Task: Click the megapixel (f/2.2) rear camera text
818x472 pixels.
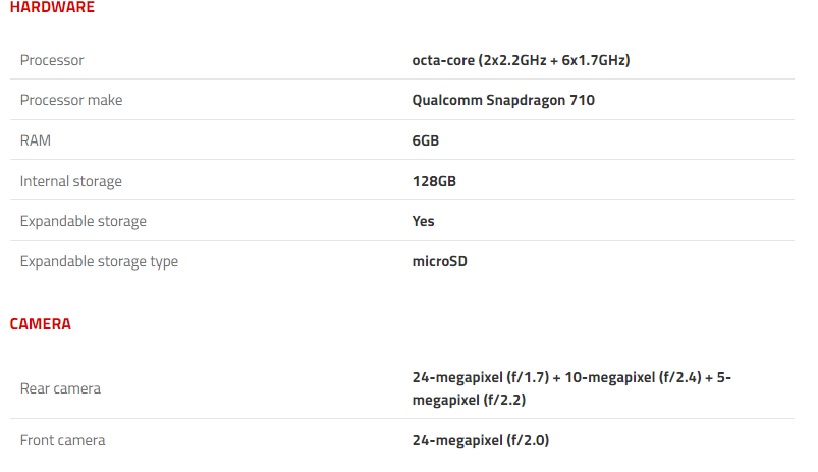Action: point(469,400)
